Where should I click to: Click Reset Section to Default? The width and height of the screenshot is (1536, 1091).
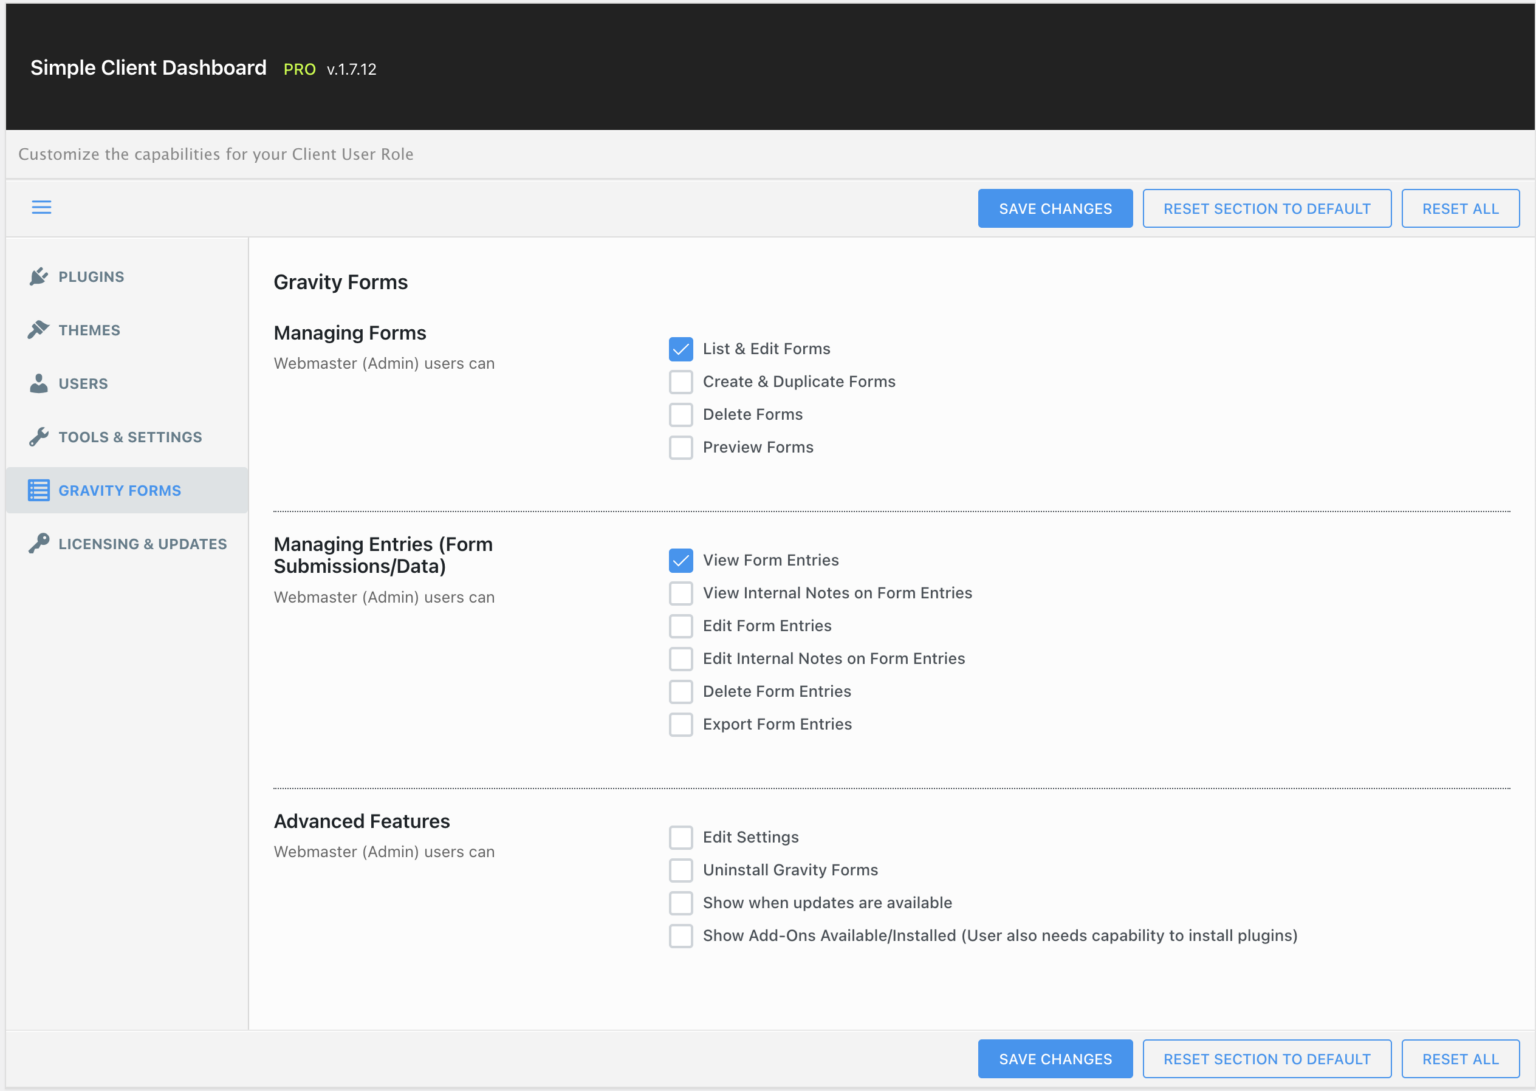[1266, 208]
